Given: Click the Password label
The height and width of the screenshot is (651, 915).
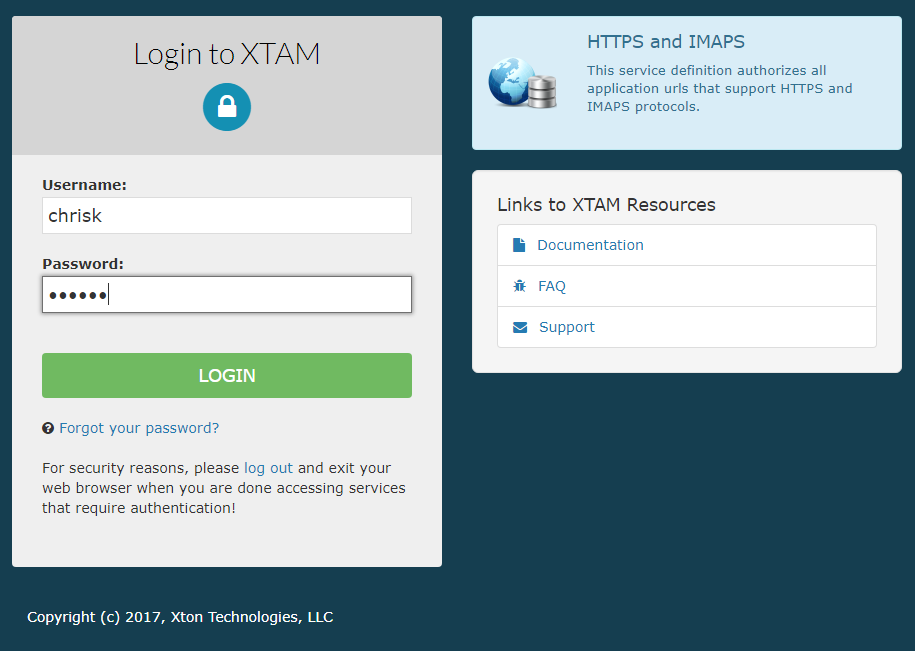Looking at the screenshot, I should tap(83, 264).
